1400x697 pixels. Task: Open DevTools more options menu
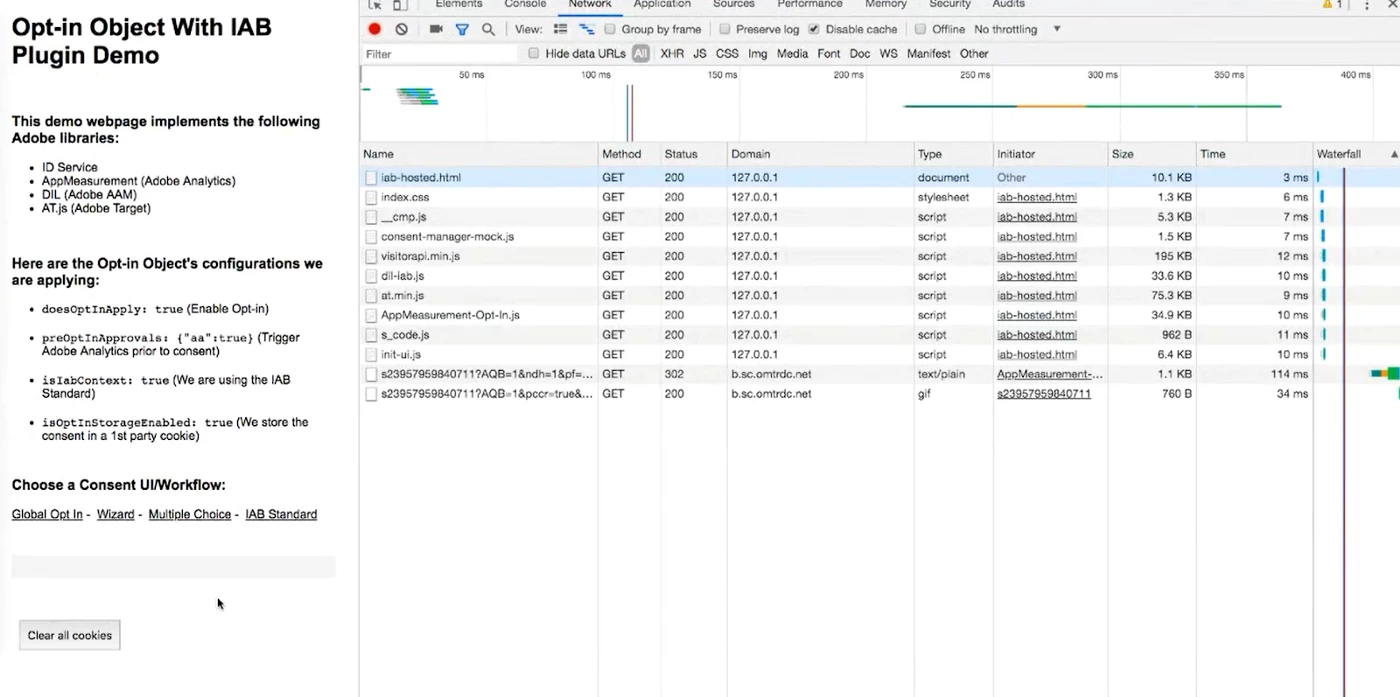tap(1367, 5)
